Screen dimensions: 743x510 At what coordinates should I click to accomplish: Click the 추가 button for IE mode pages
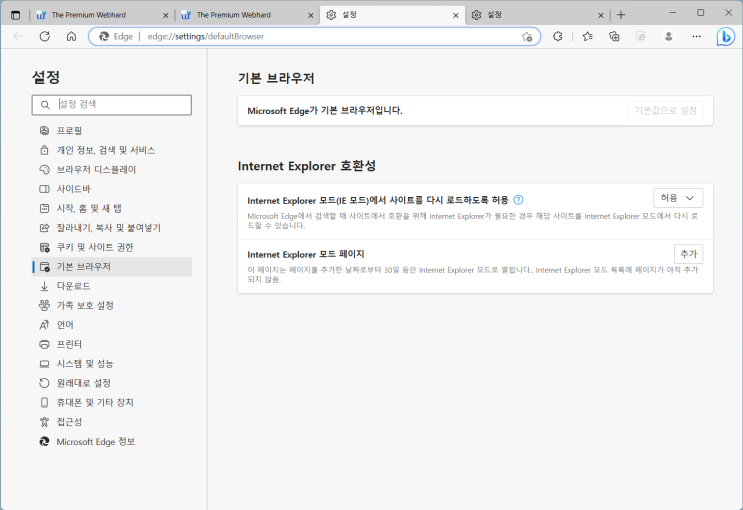pyautogui.click(x=689, y=254)
